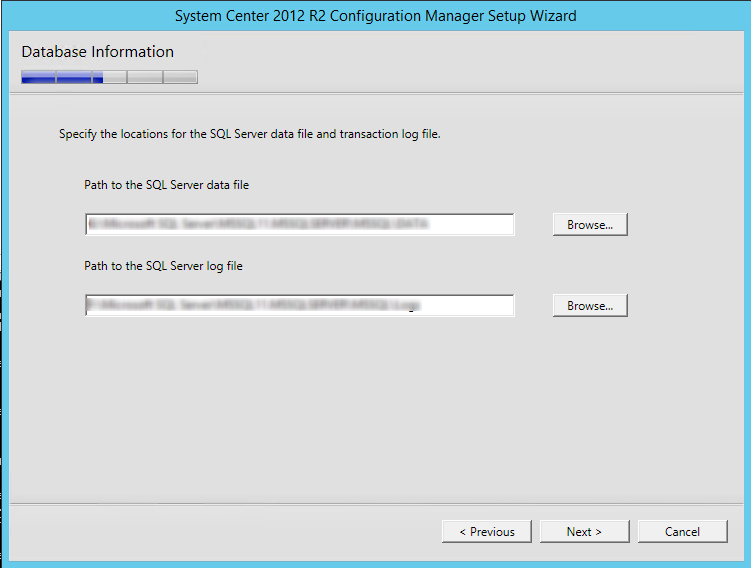The height and width of the screenshot is (568, 751).
Task: Cancel the setup wizard
Action: tap(683, 532)
